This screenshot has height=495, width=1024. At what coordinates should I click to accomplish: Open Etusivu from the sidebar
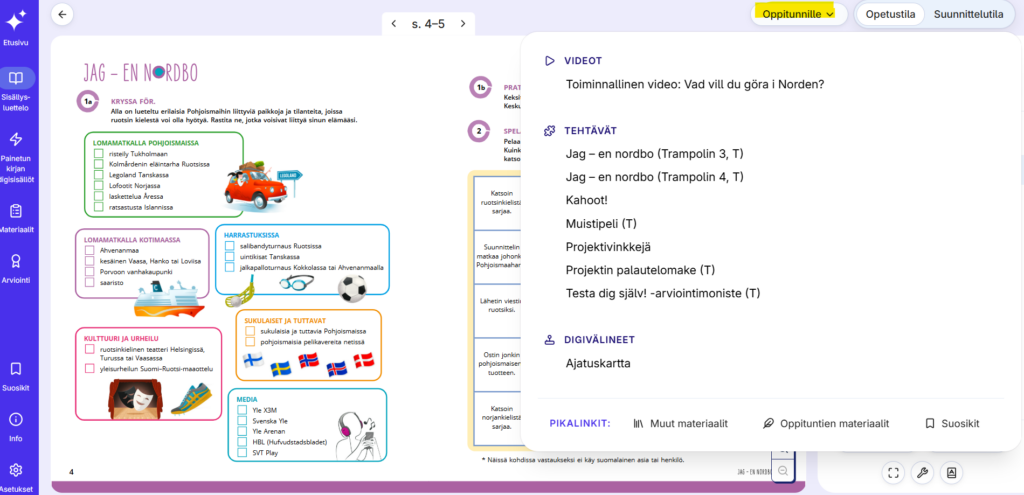(15, 26)
